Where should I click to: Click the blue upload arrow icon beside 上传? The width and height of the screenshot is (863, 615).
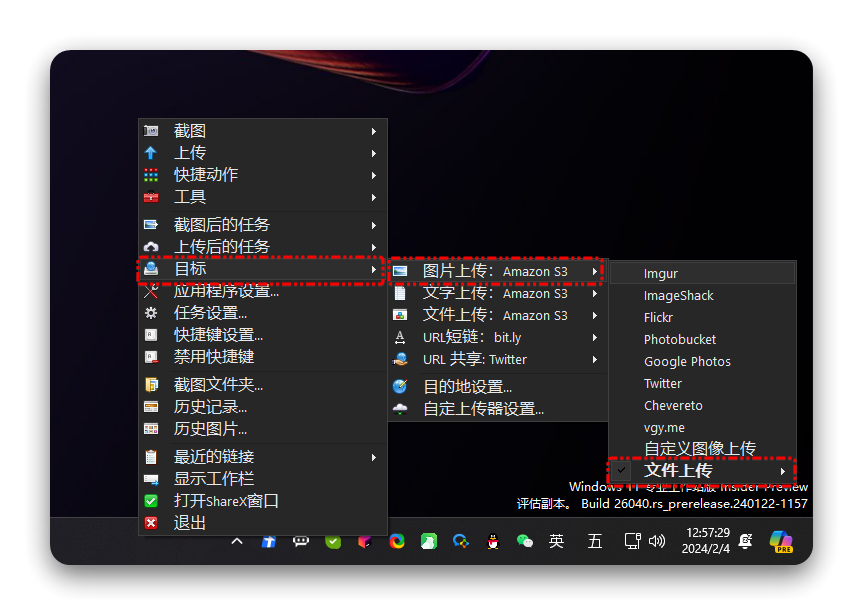[x=151, y=153]
